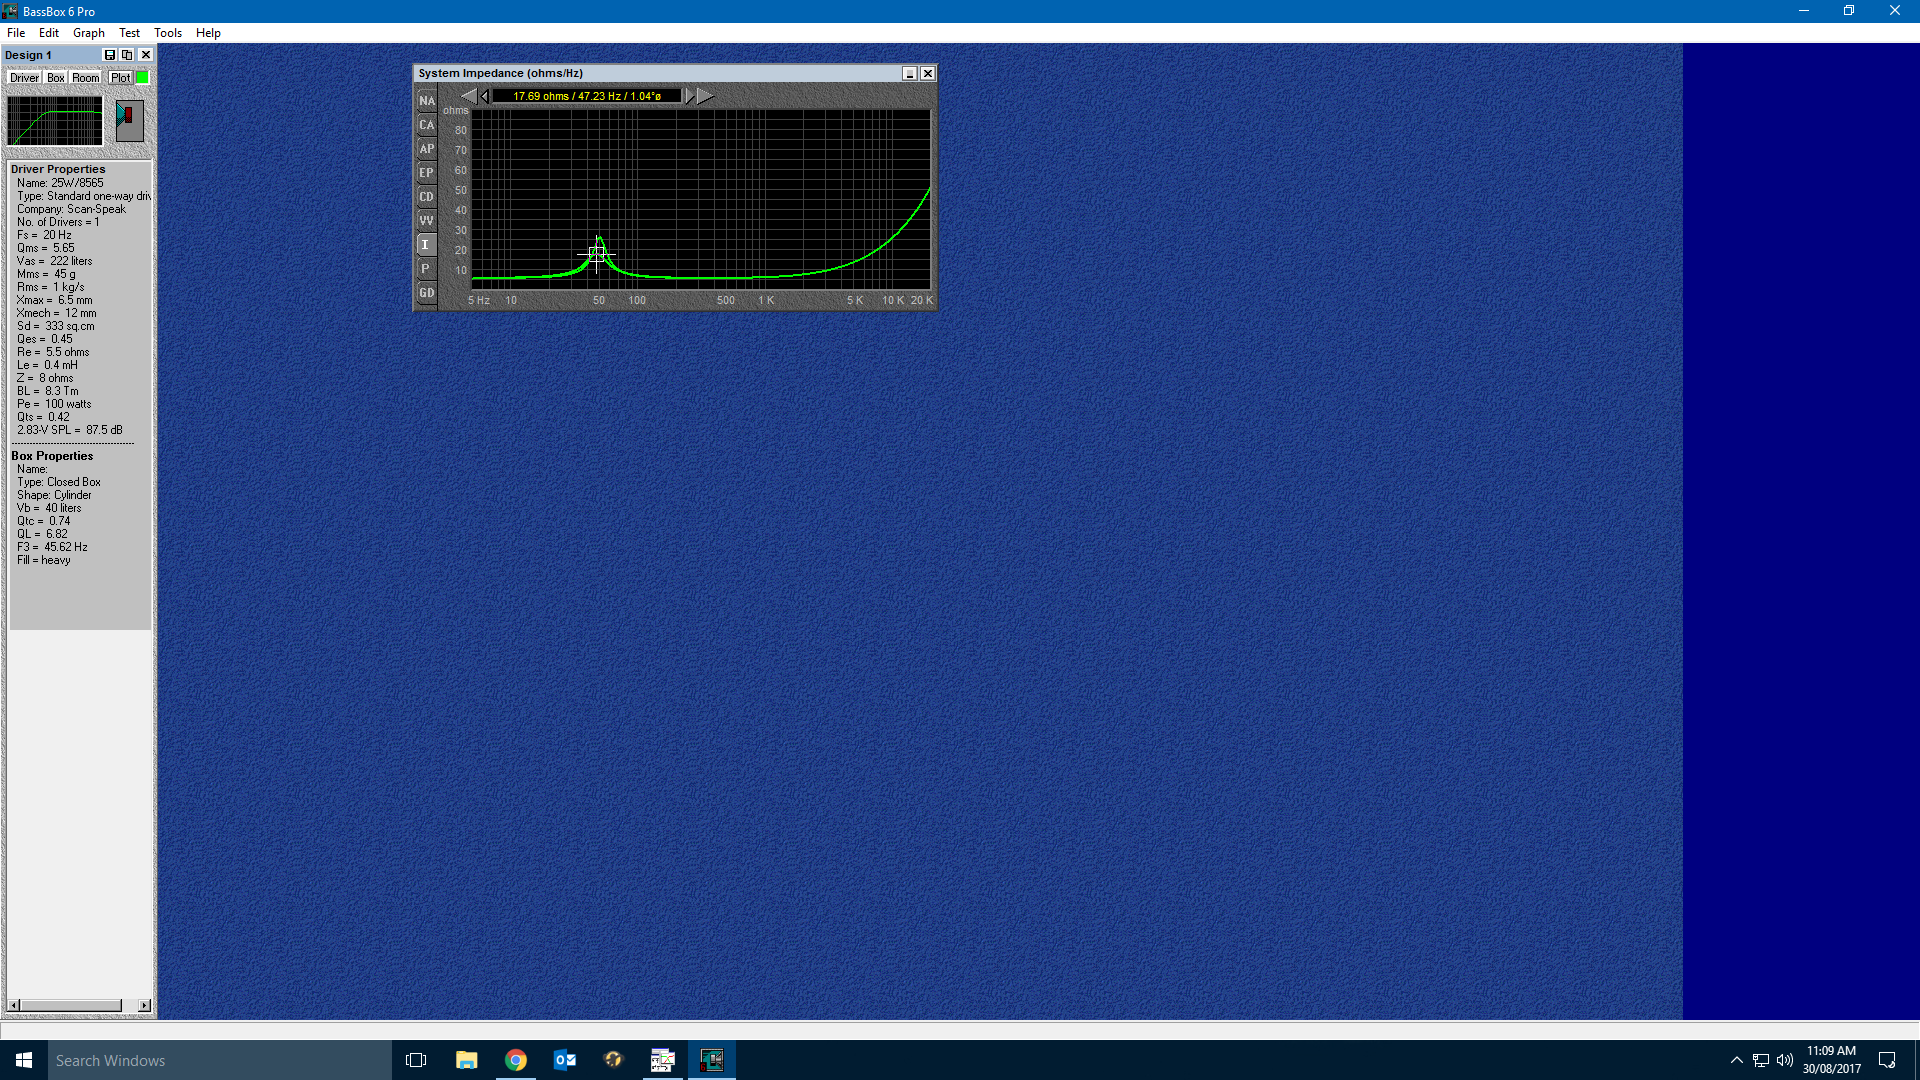Click the Plot button in Design 1
This screenshot has width=1920, height=1080.
pyautogui.click(x=120, y=78)
